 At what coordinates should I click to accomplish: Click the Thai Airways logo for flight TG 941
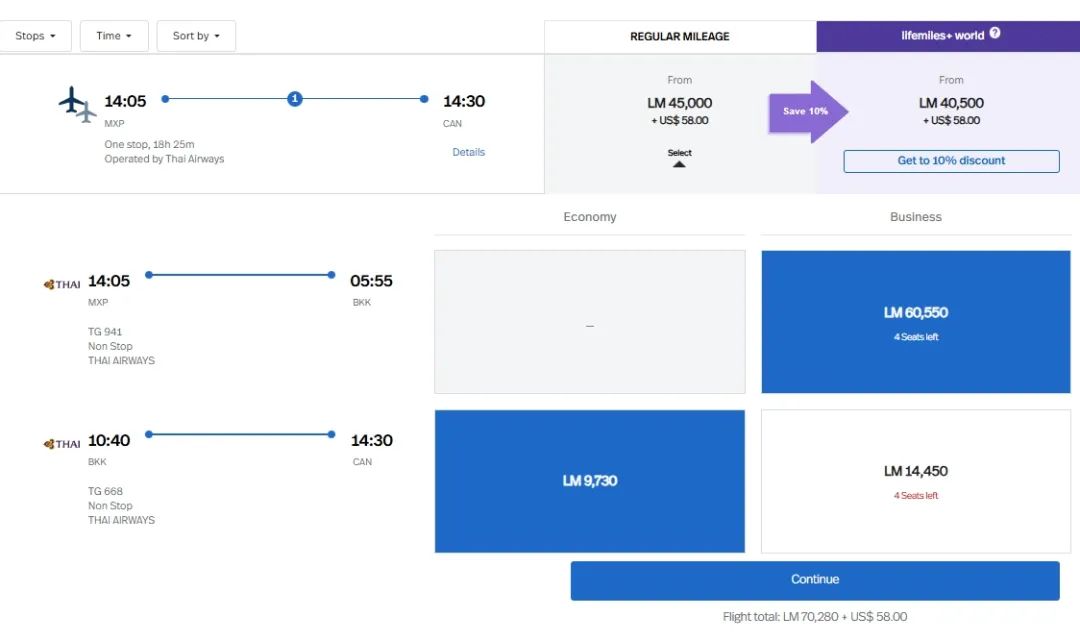(62, 284)
